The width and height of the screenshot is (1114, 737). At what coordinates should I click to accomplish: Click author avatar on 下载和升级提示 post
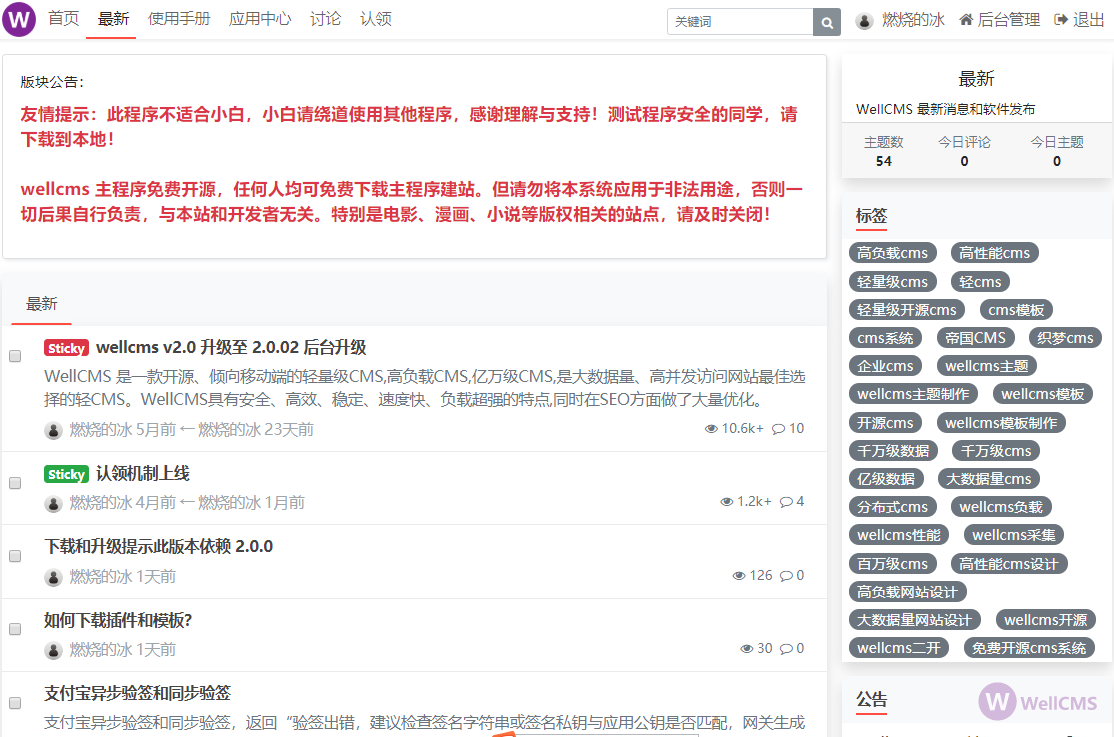53,577
